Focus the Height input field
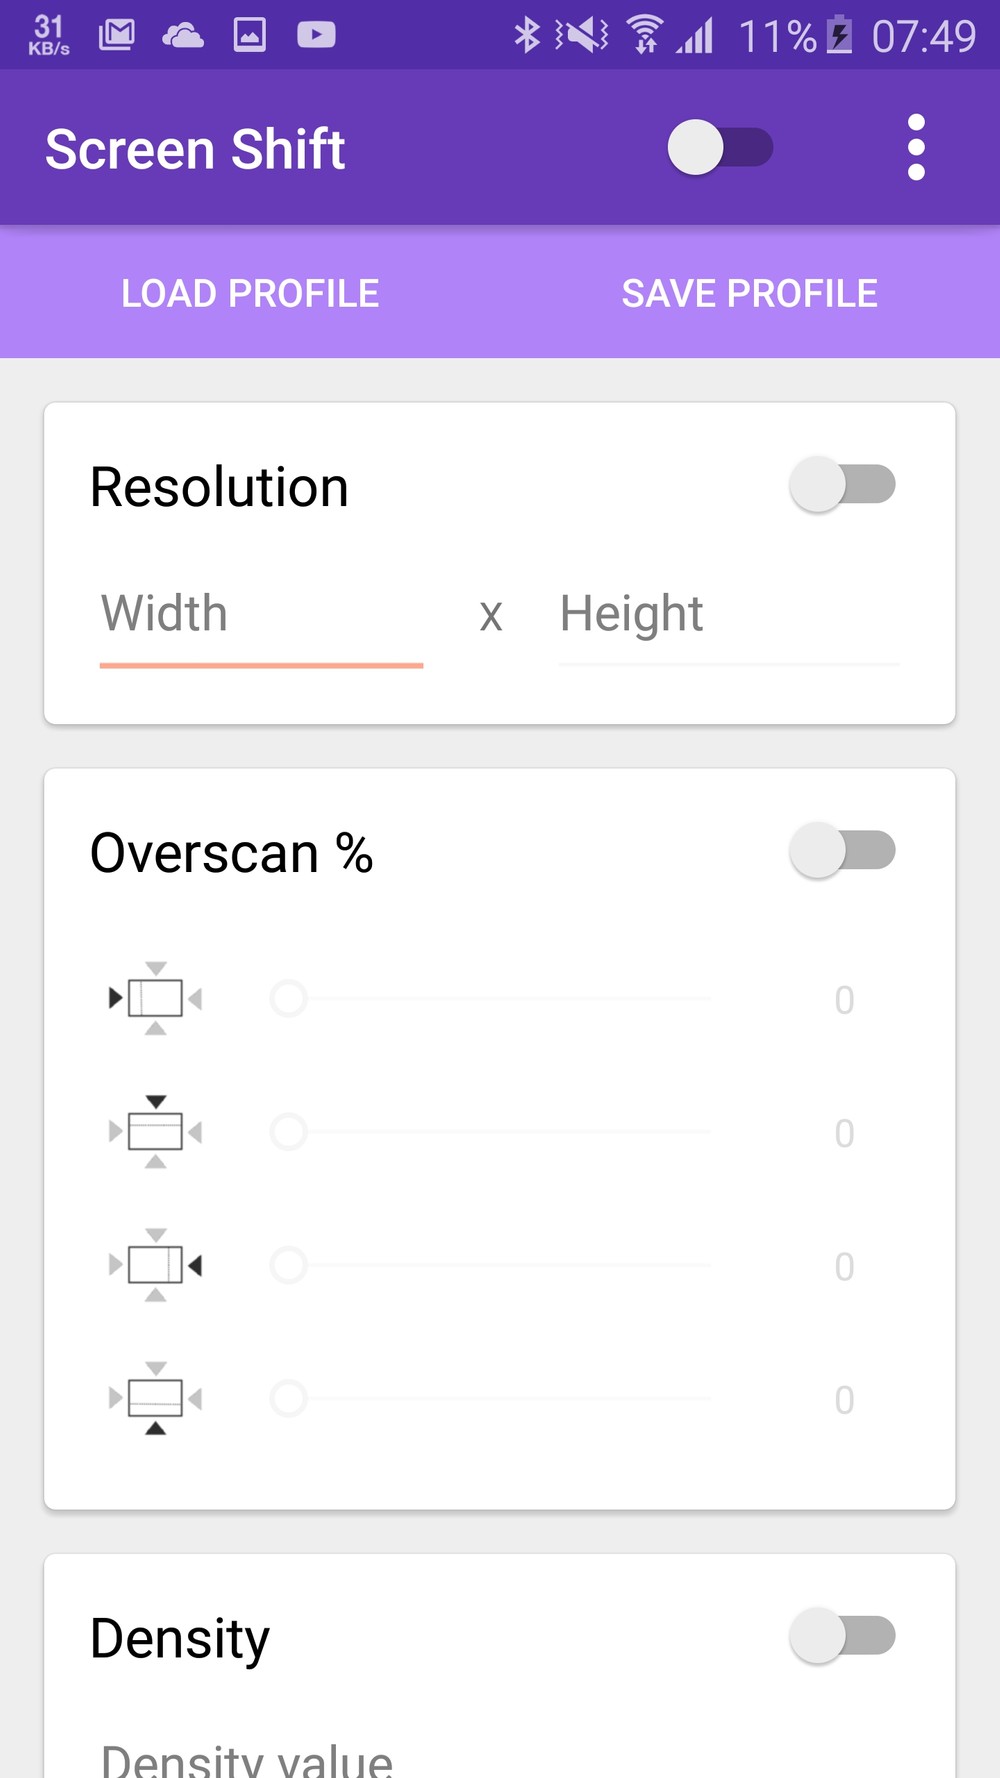Image resolution: width=1000 pixels, height=1778 pixels. click(x=729, y=614)
